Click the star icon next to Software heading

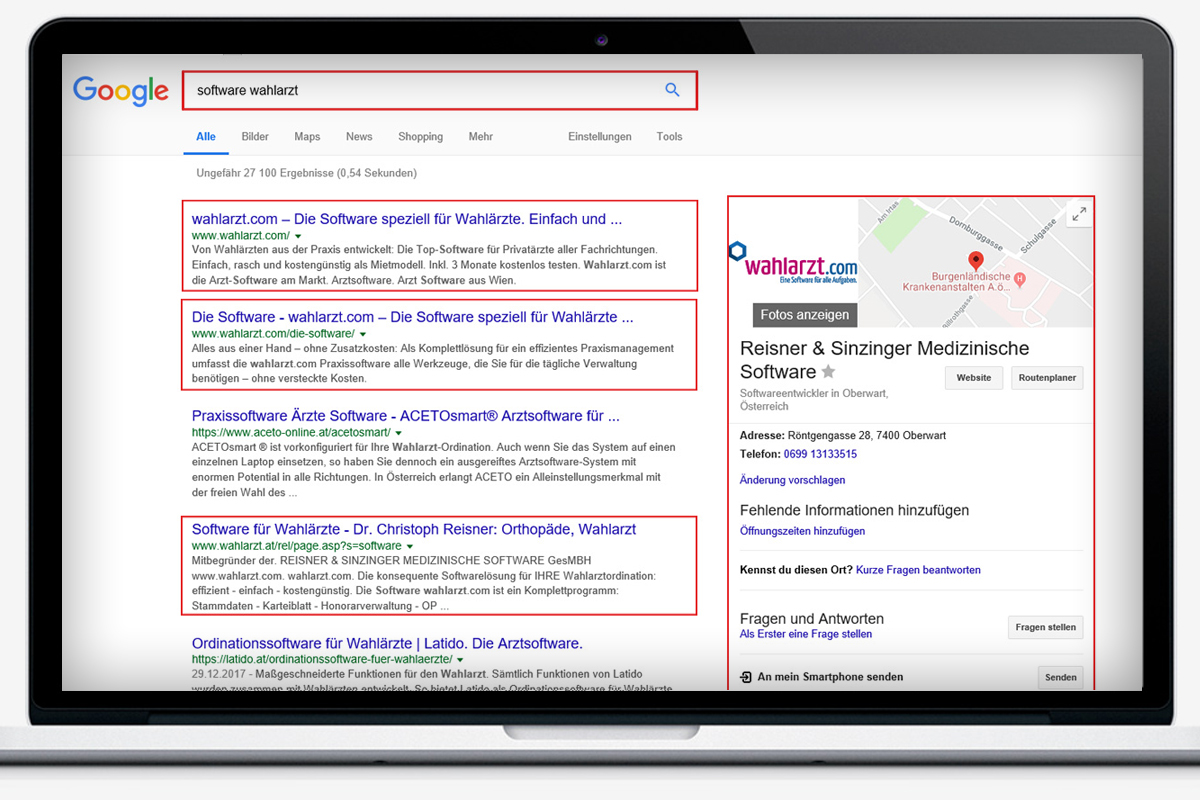tap(828, 372)
